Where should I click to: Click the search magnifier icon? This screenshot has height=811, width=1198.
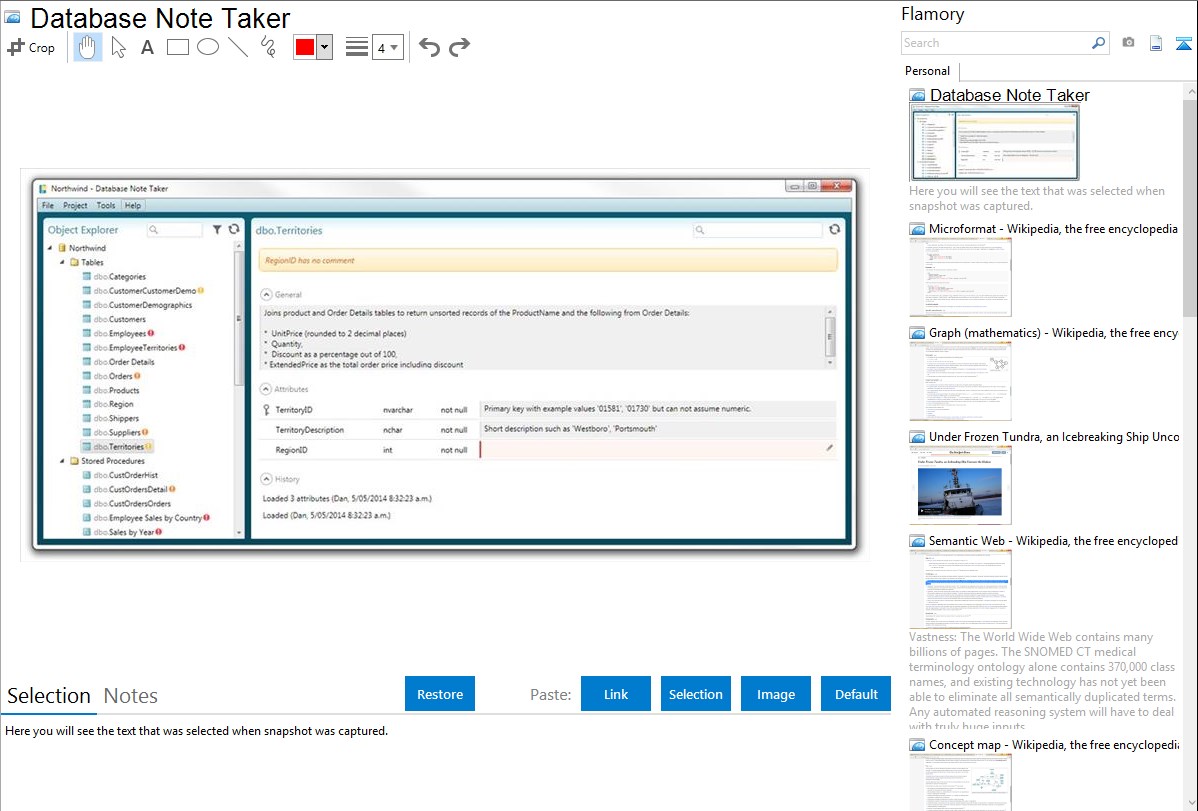1098,43
